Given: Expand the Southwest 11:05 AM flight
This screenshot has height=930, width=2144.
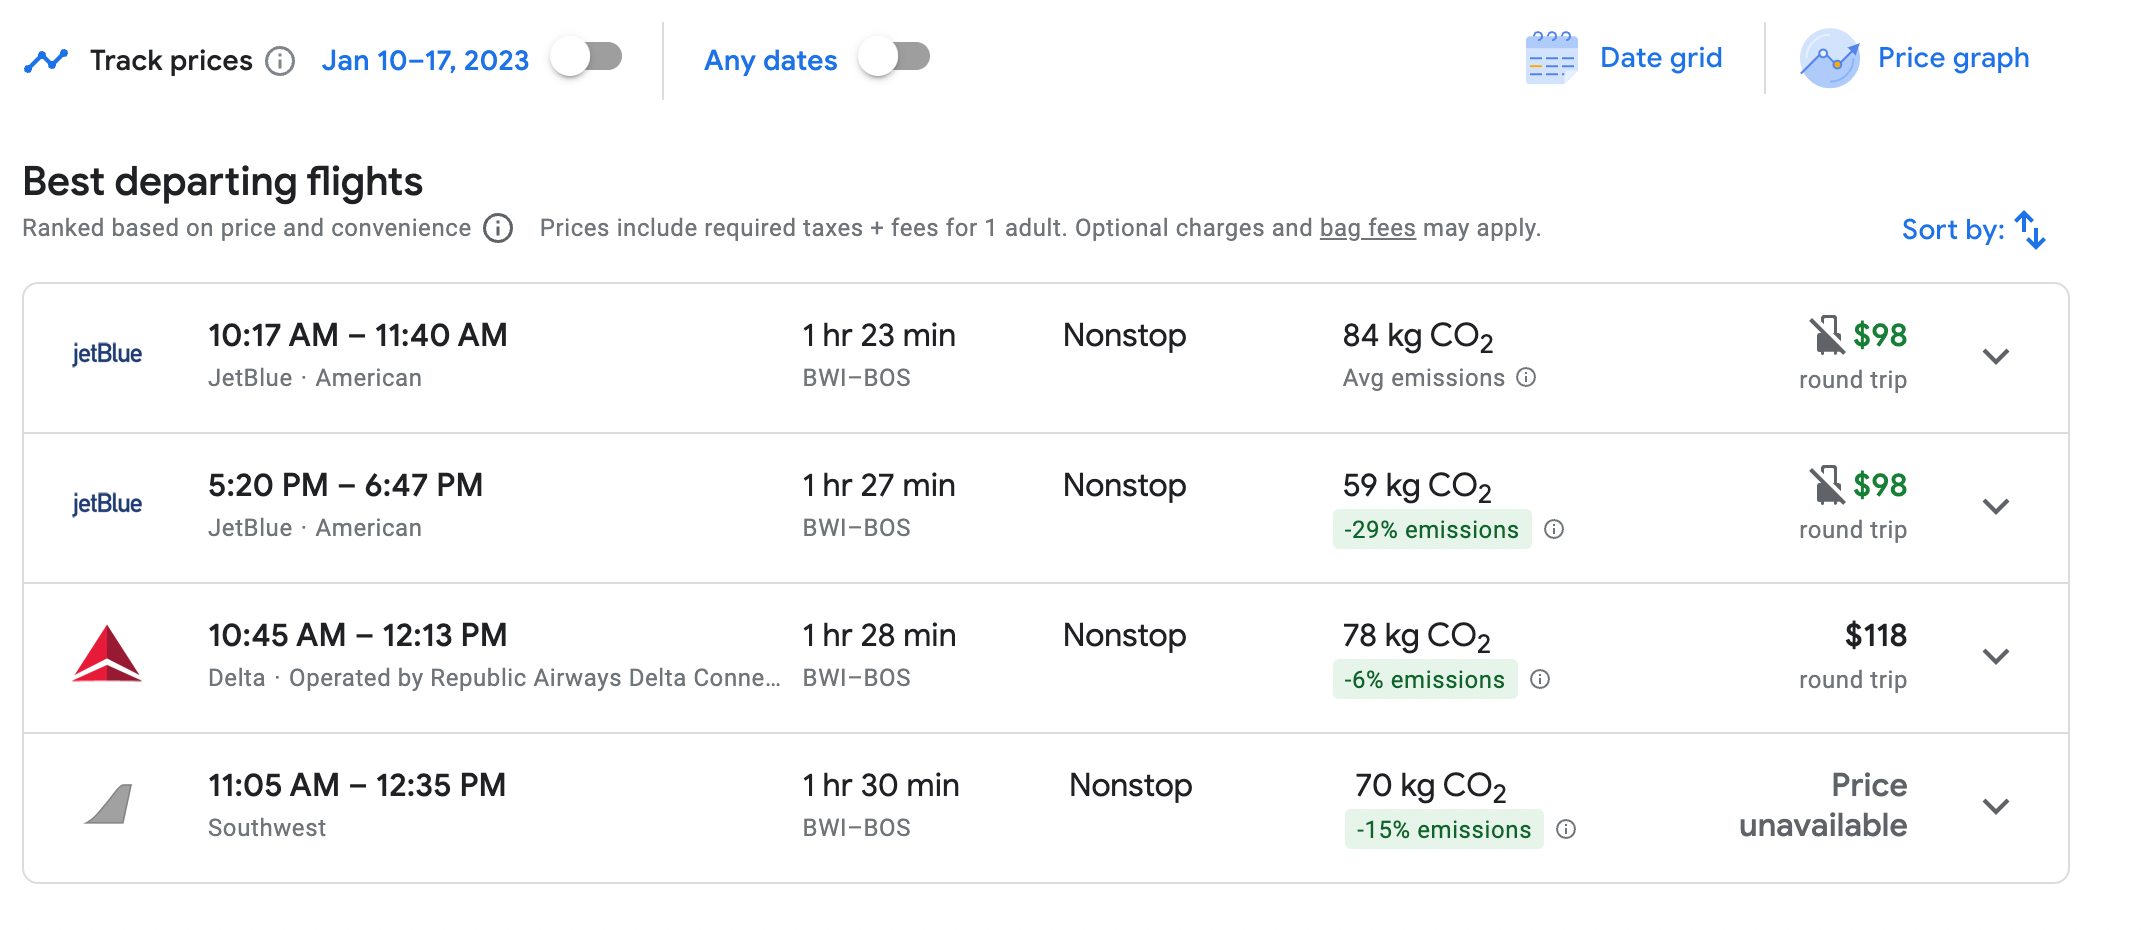Looking at the screenshot, I should (x=1995, y=807).
